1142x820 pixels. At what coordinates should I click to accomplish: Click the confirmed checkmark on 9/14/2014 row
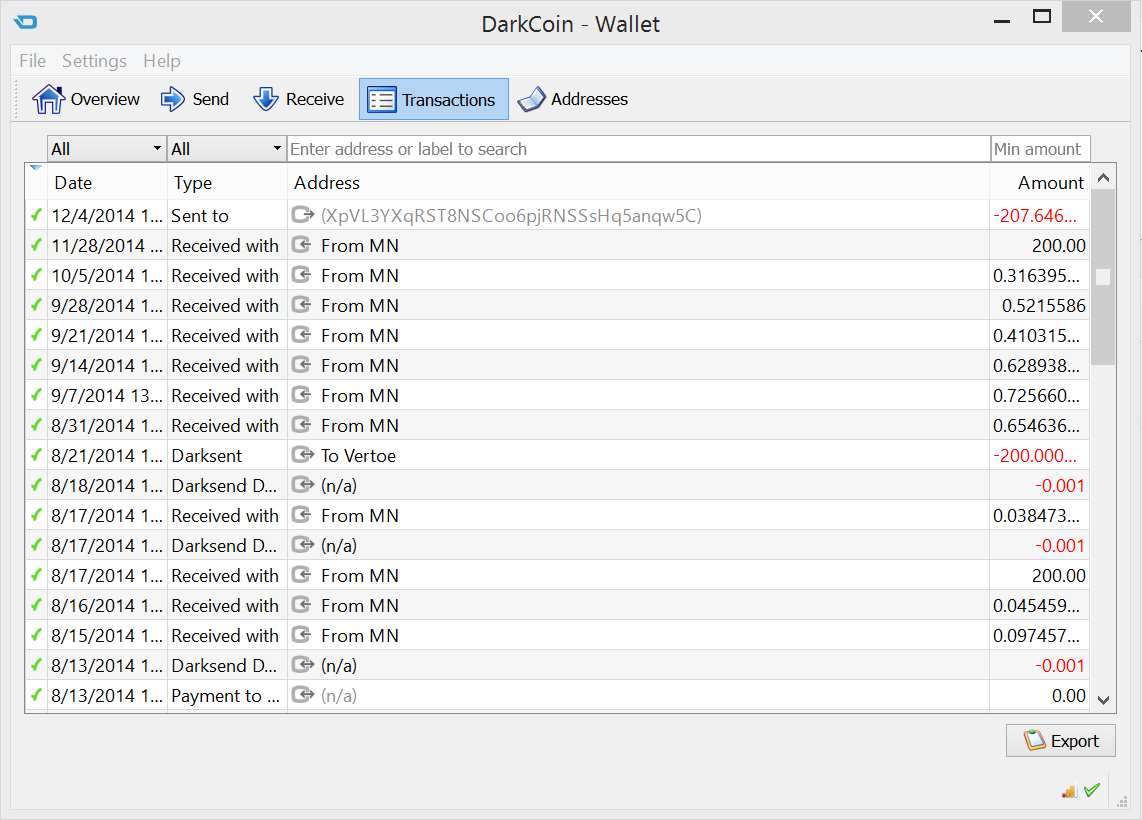point(36,365)
